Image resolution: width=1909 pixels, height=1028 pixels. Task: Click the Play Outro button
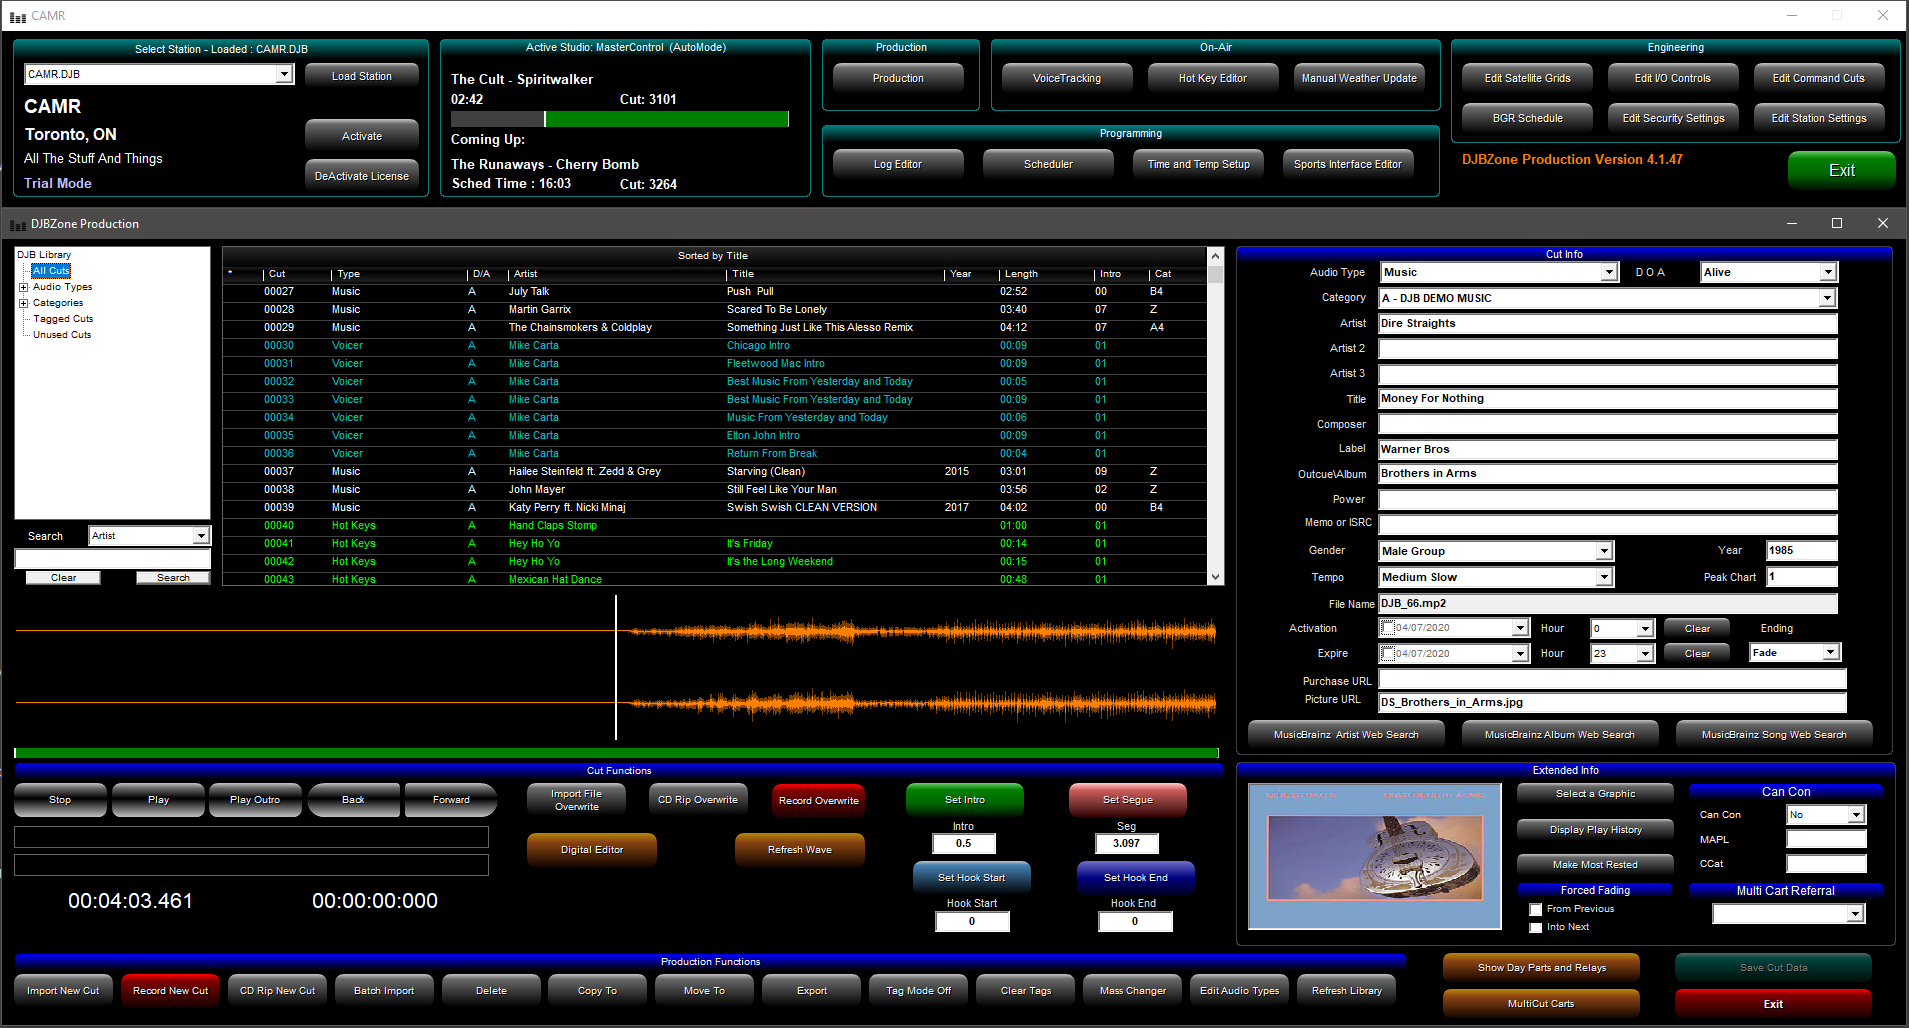tap(255, 800)
